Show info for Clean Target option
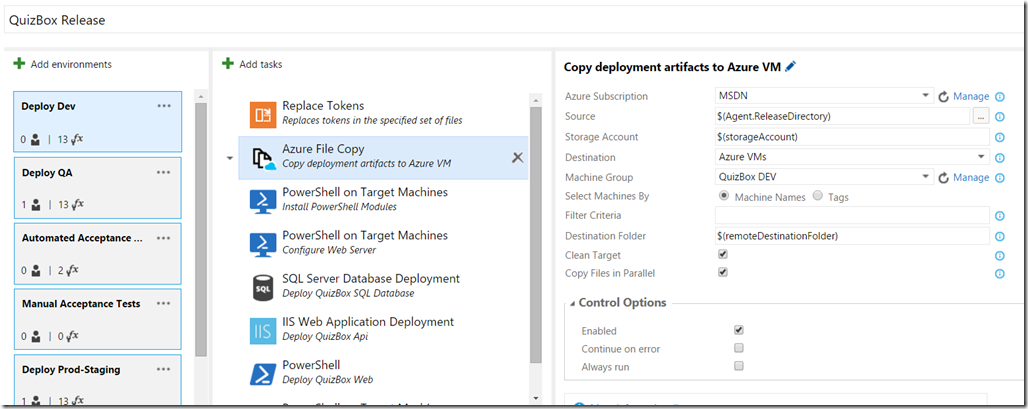Screen dimensions: 1028x409 1000,256
